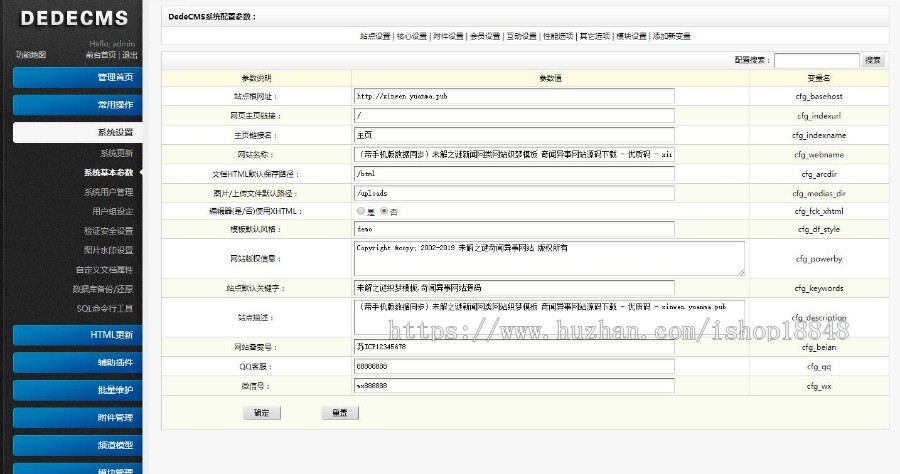Open the 其它选项 tab

pyautogui.click(x=595, y=36)
